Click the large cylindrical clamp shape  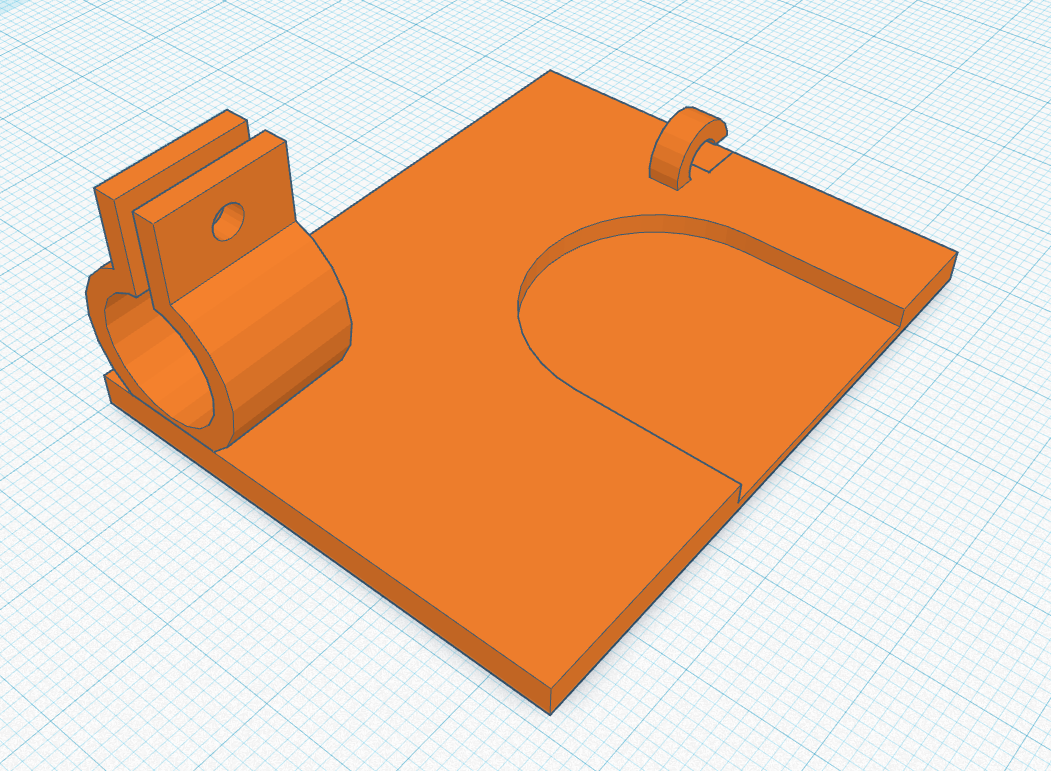[250, 330]
